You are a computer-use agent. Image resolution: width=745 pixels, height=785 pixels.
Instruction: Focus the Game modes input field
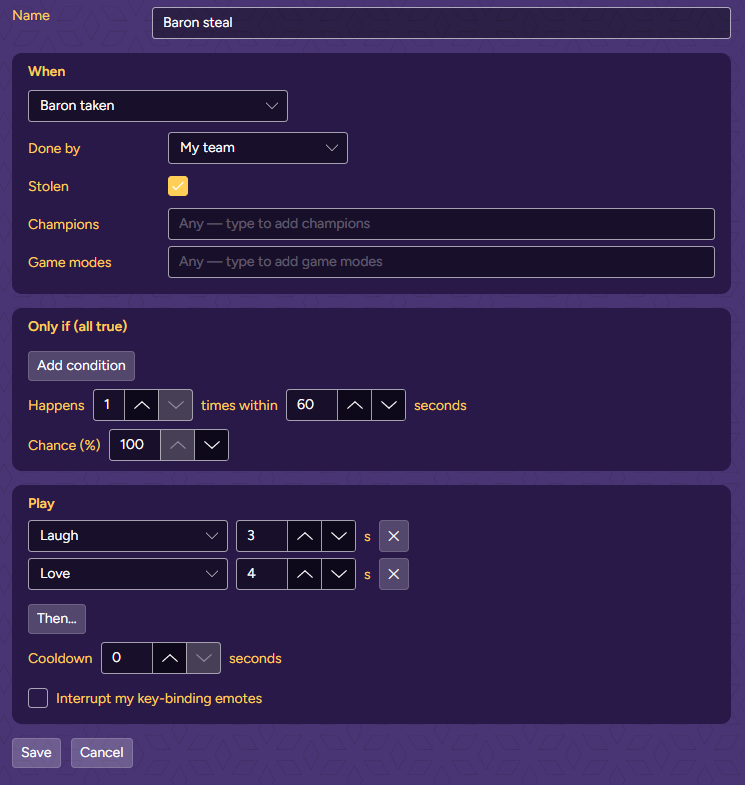coord(441,262)
